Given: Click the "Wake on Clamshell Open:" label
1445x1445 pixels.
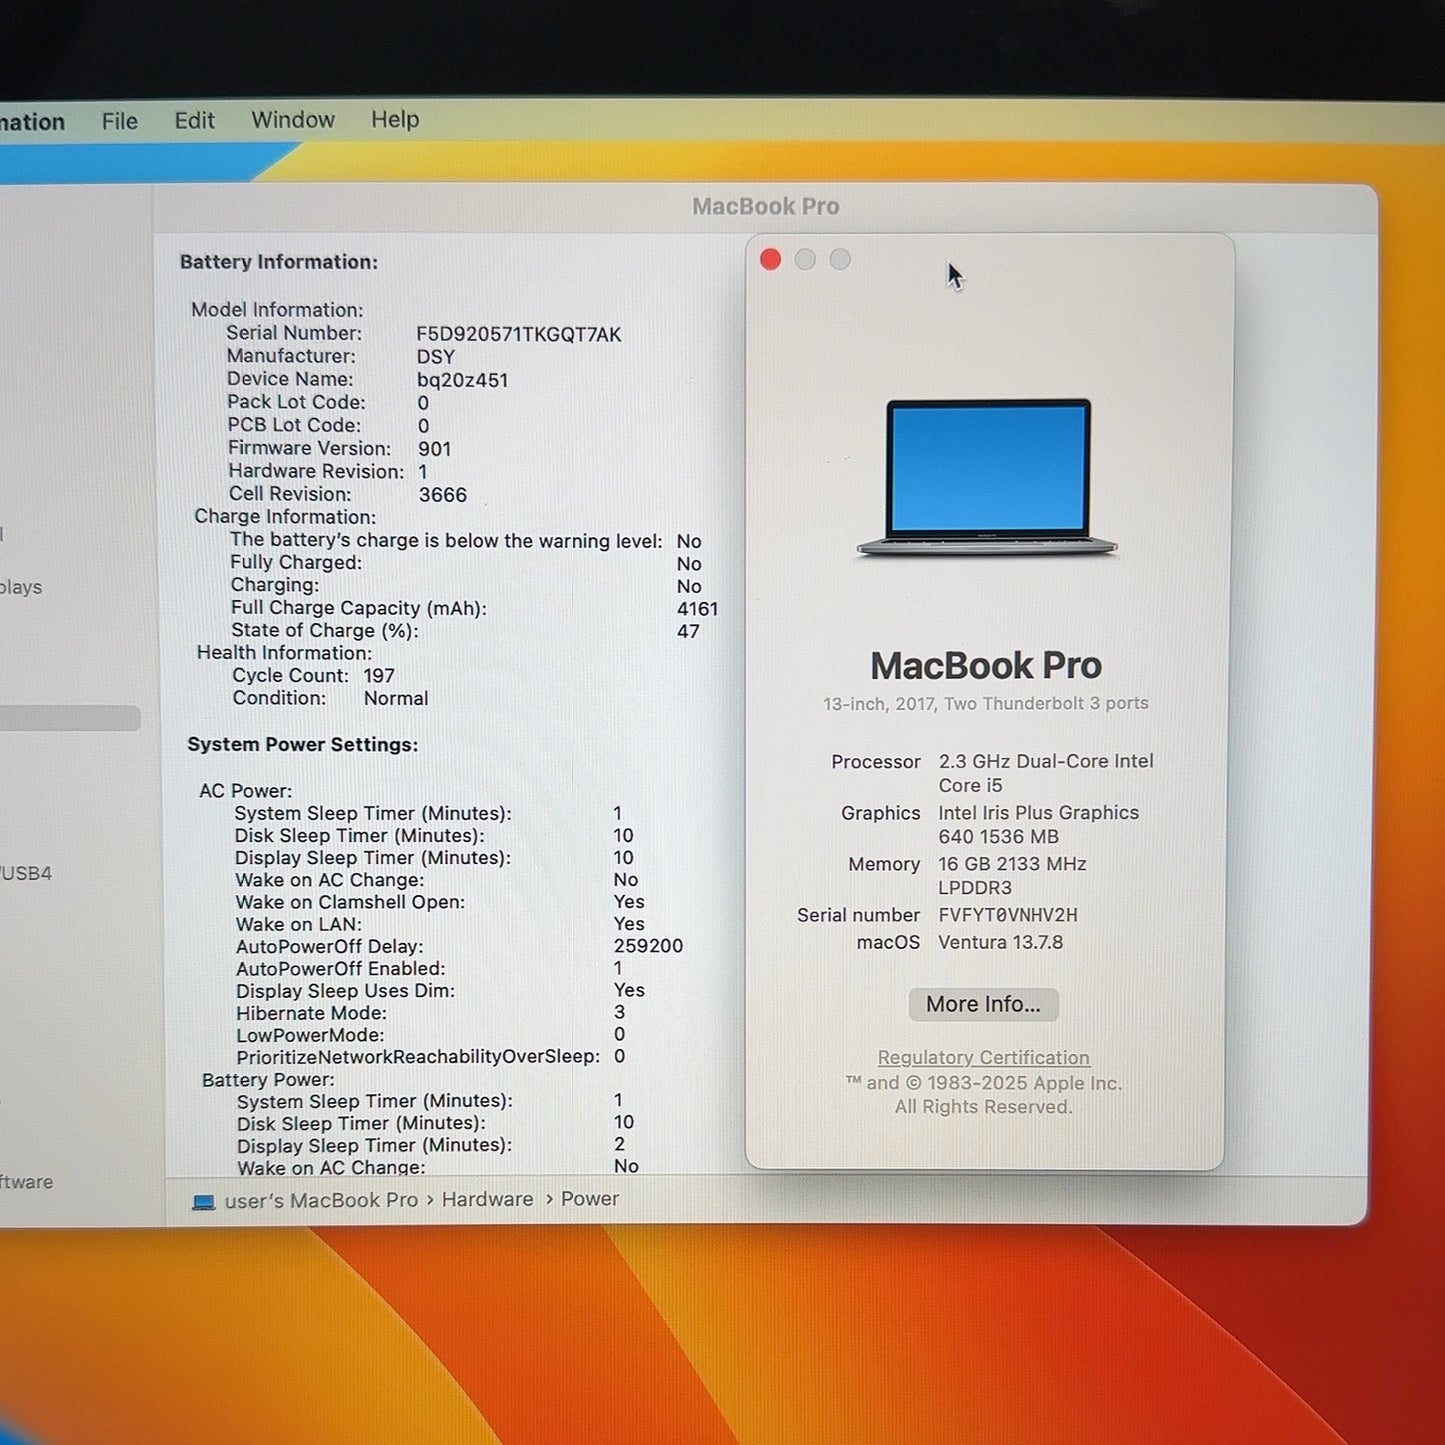Looking at the screenshot, I should tap(350, 902).
